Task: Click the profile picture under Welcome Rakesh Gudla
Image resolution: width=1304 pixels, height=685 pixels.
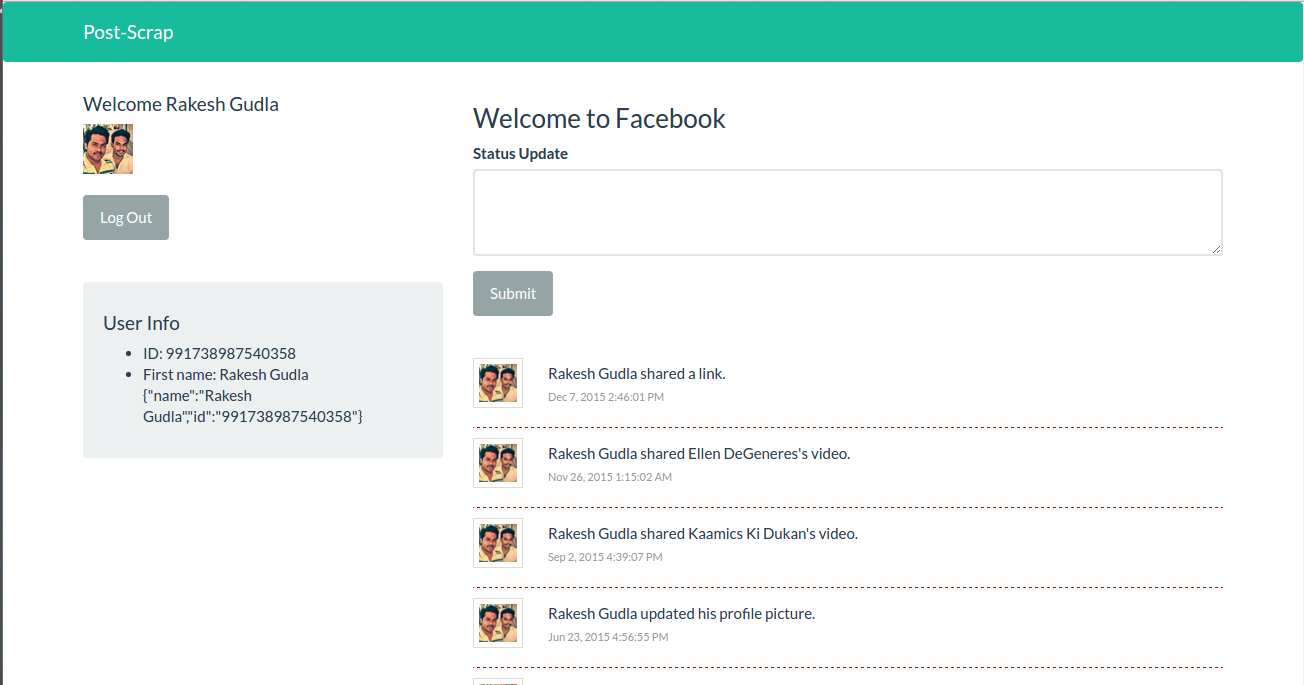Action: [x=107, y=148]
